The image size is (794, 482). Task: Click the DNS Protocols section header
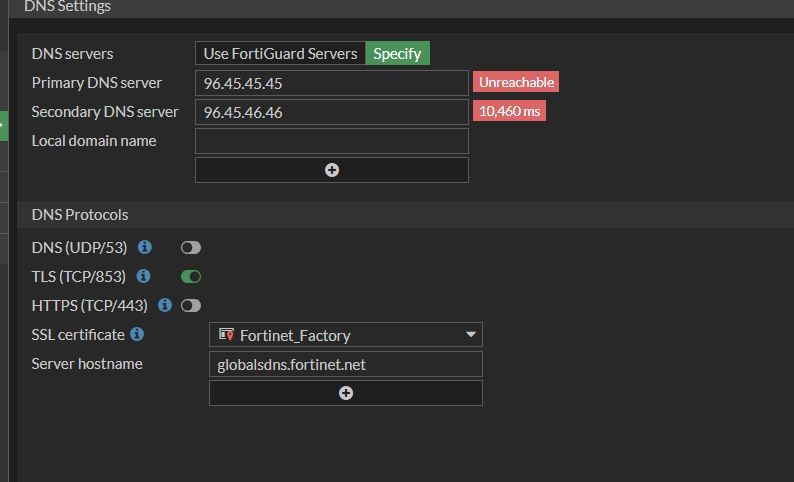80,215
